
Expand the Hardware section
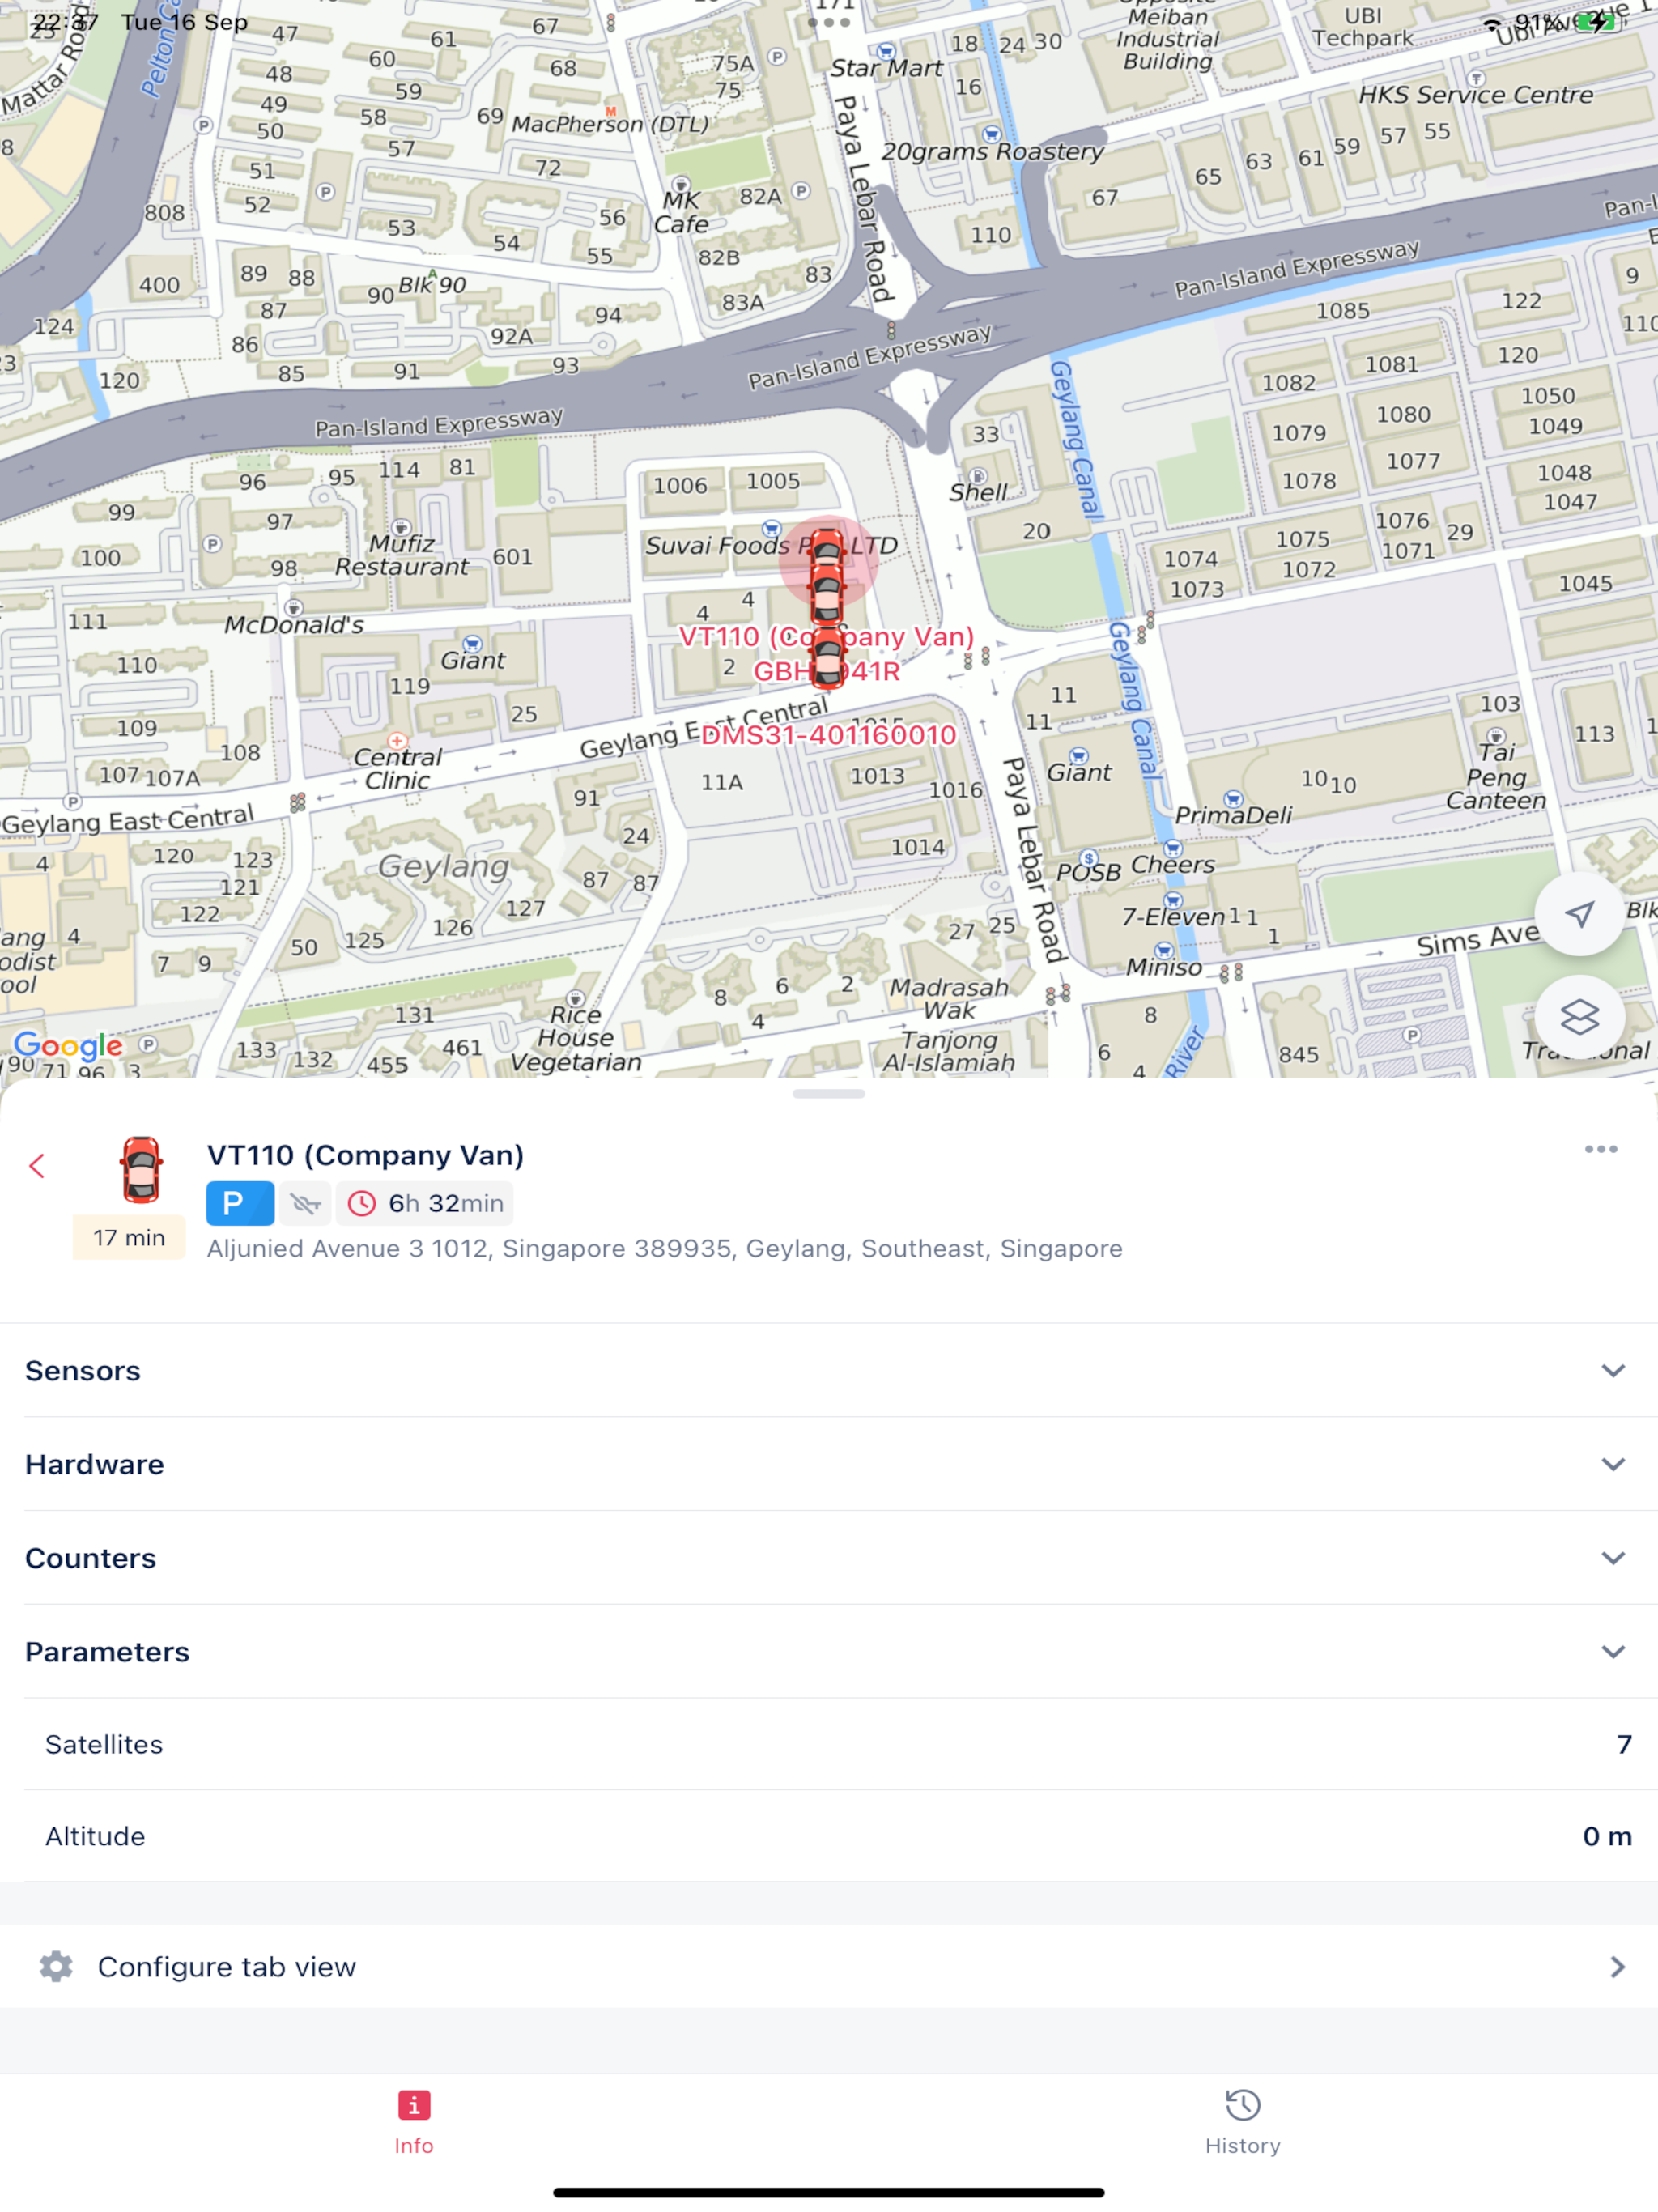click(829, 1464)
